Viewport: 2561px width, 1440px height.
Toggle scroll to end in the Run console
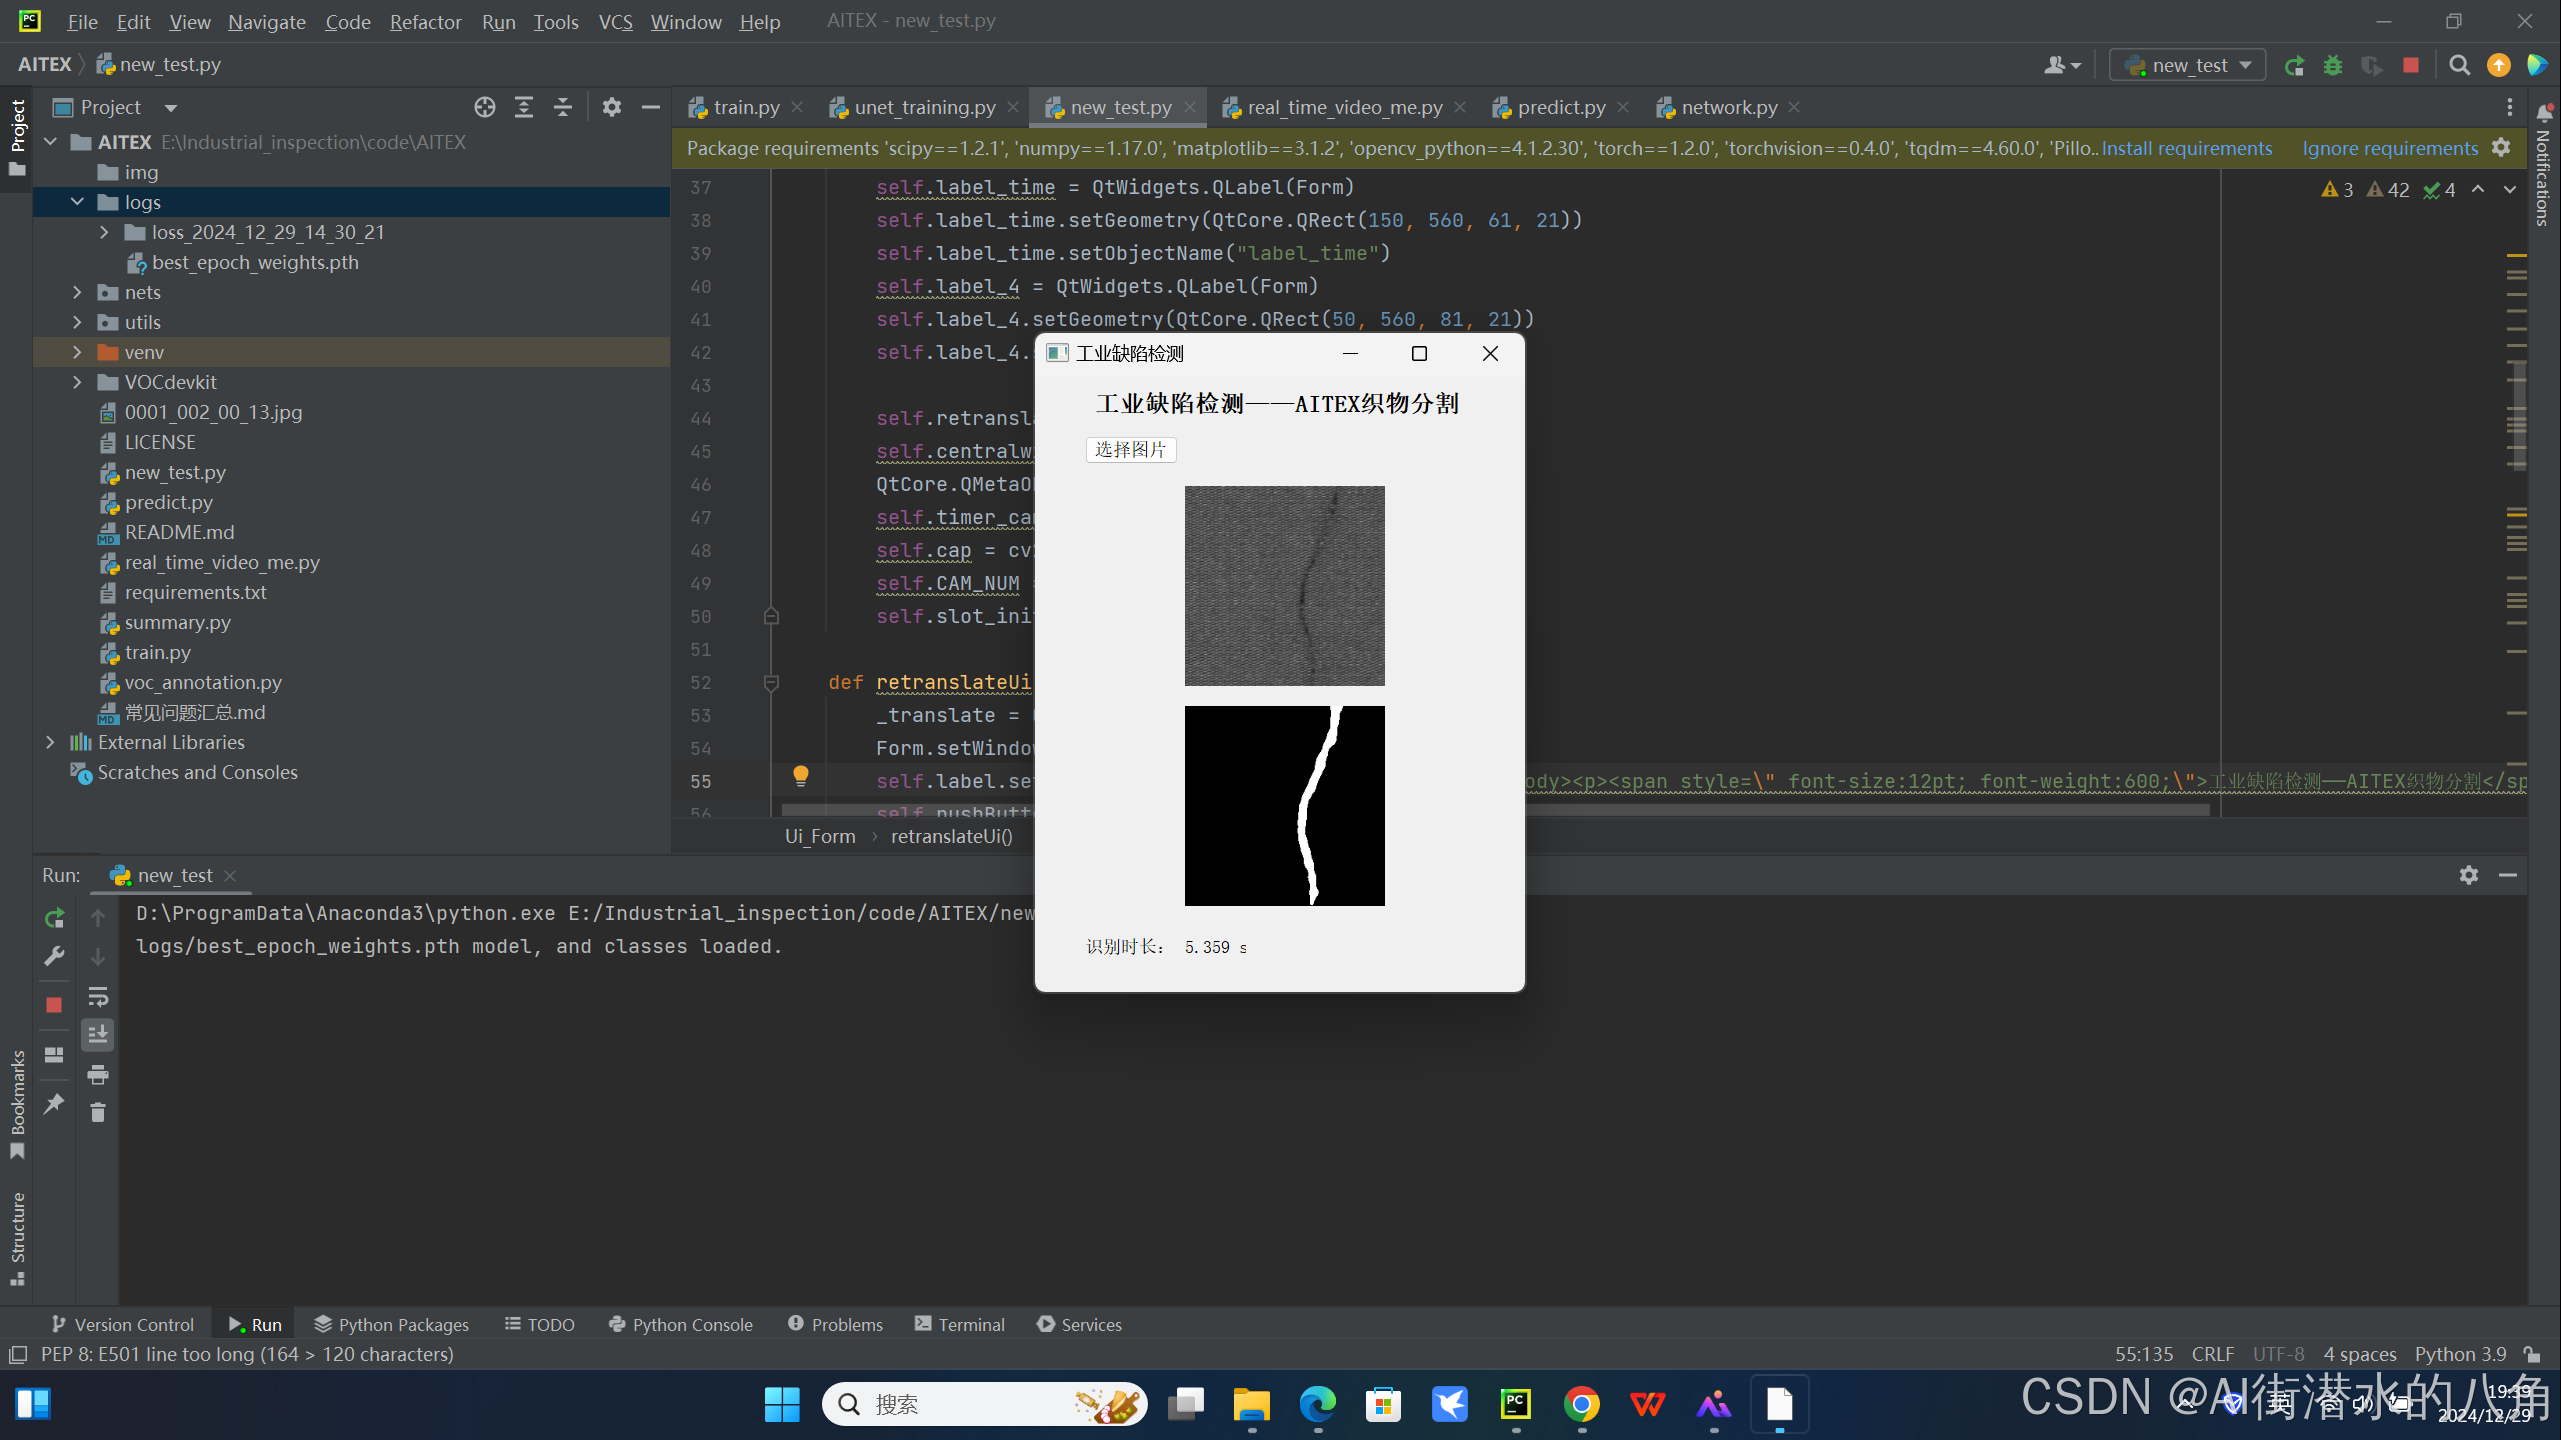[98, 1035]
